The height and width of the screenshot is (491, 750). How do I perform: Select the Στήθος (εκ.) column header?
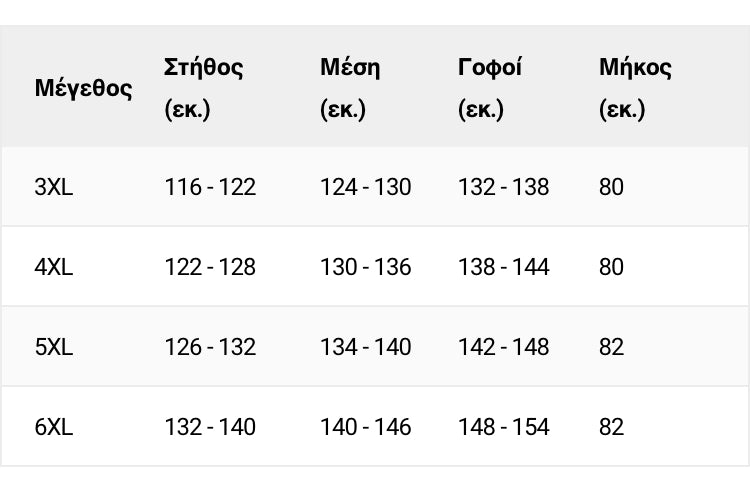[203, 88]
